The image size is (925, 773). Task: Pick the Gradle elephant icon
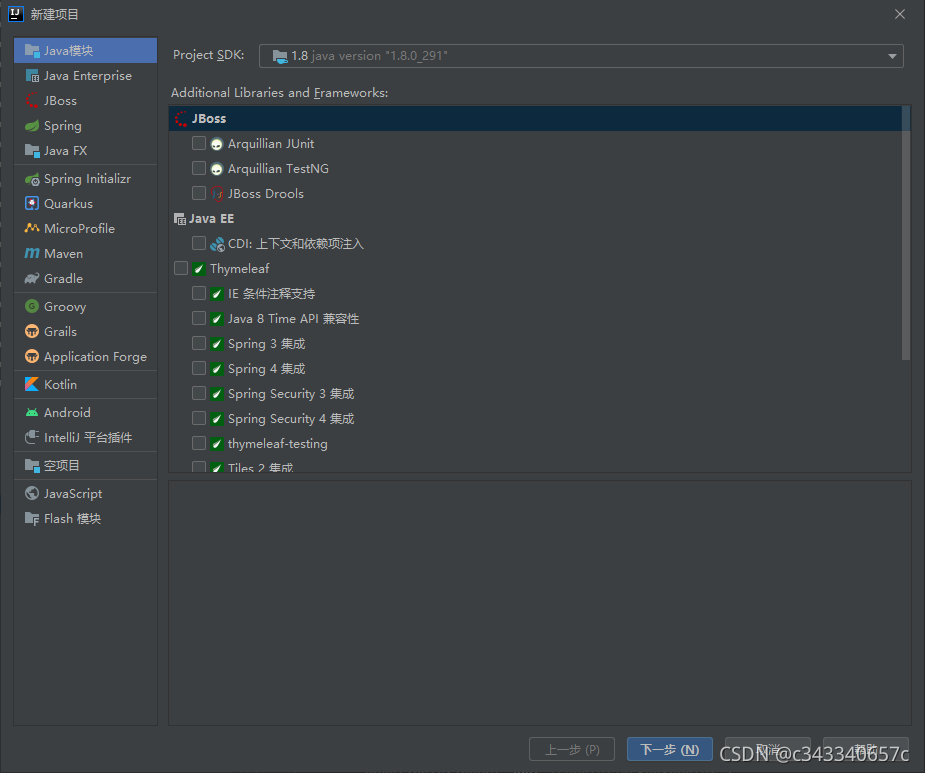point(32,279)
